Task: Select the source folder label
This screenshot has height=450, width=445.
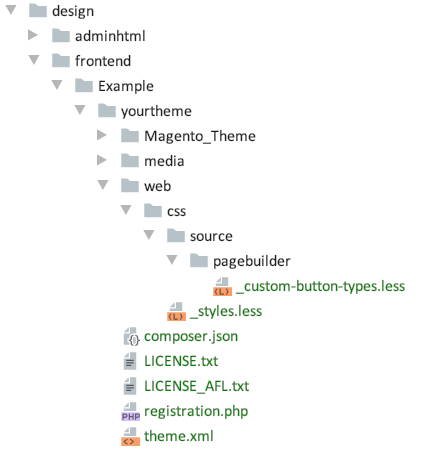Action: pyautogui.click(x=211, y=236)
